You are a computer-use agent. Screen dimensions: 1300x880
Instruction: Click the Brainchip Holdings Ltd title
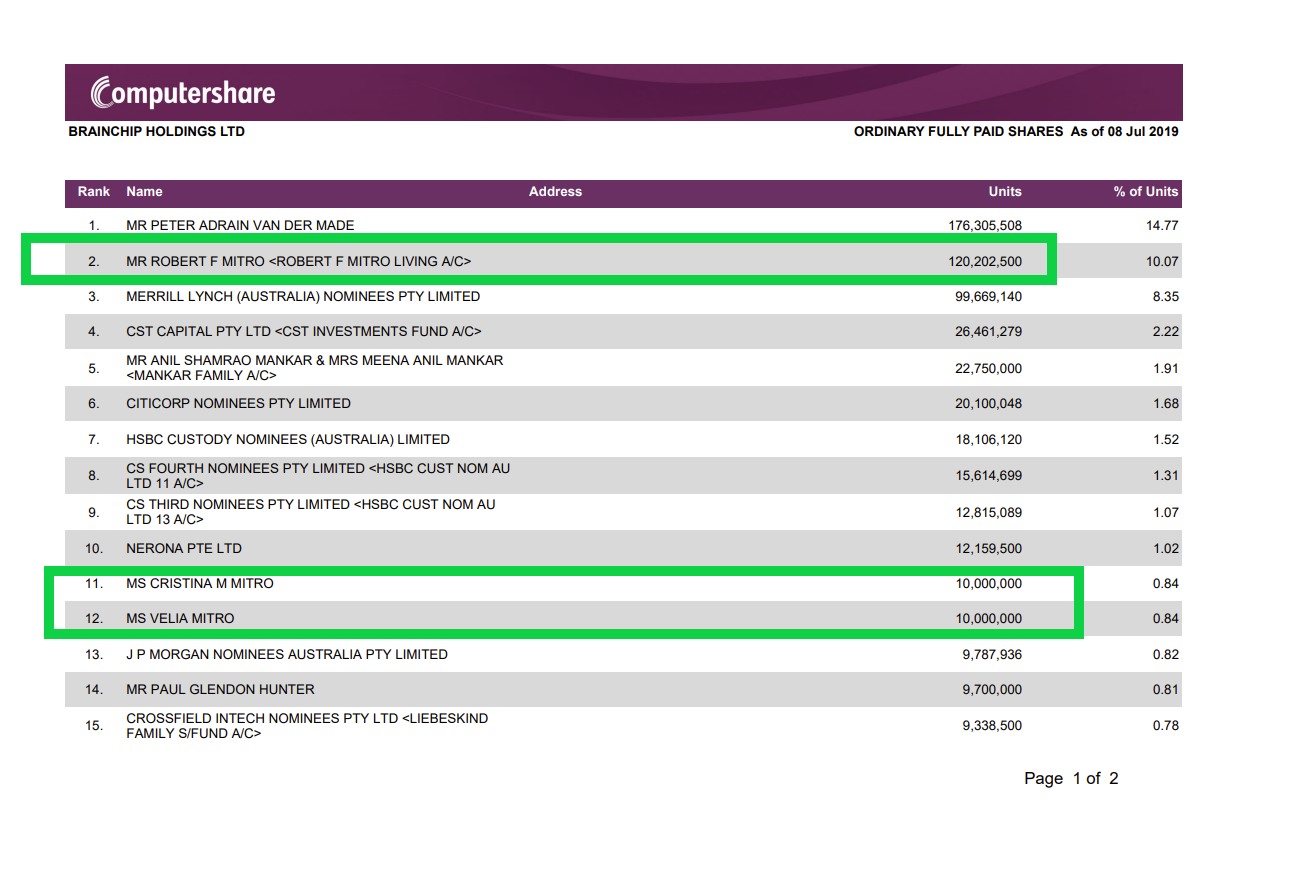point(156,131)
